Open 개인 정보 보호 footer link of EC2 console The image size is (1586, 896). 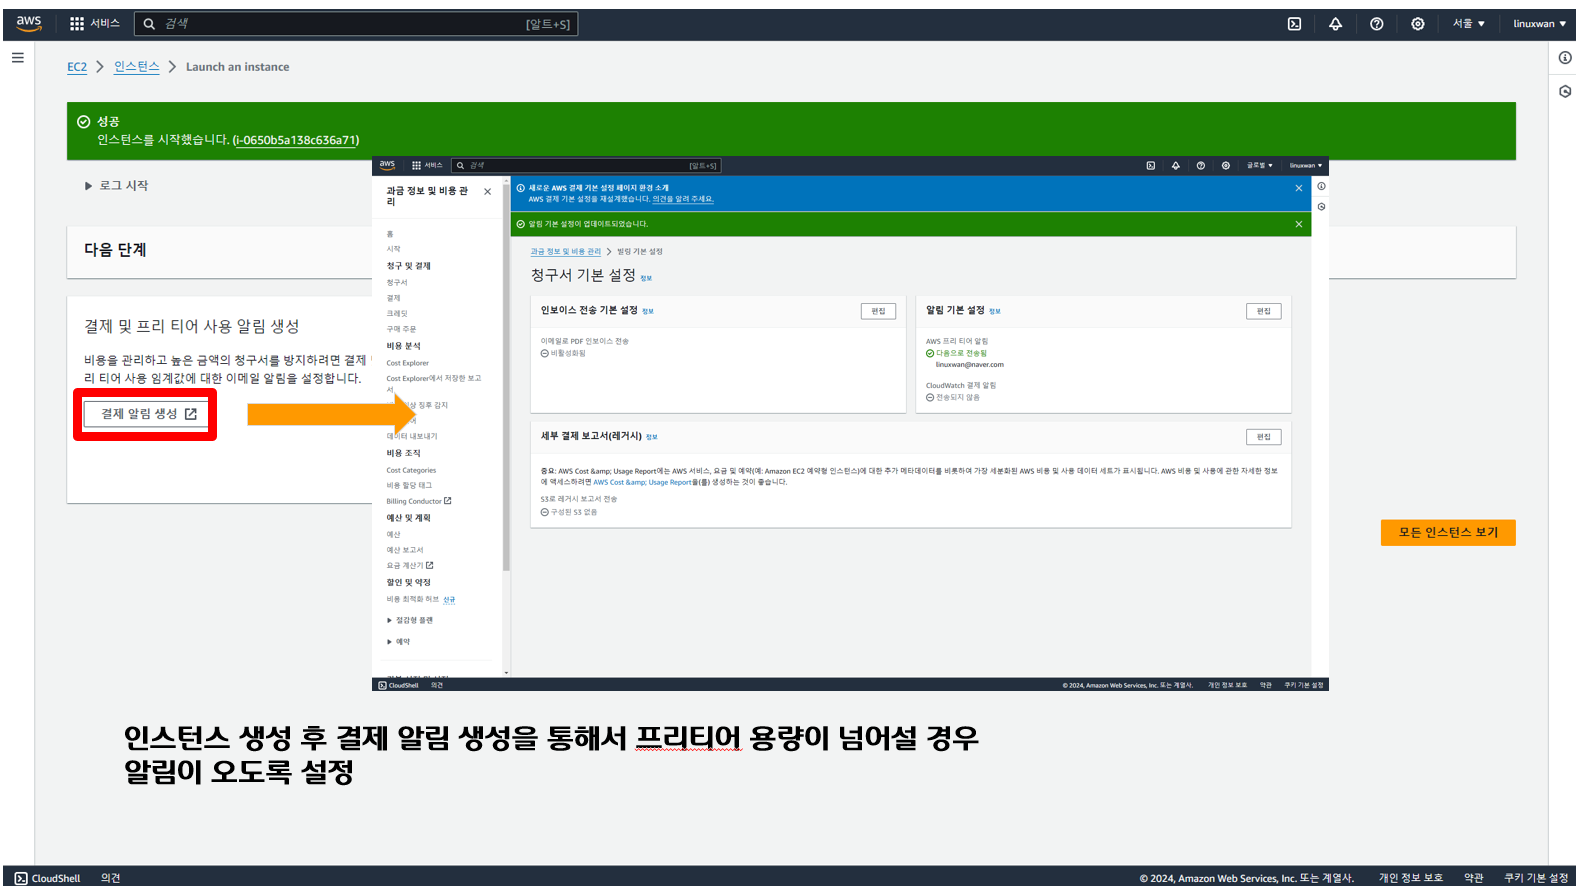1411,878
